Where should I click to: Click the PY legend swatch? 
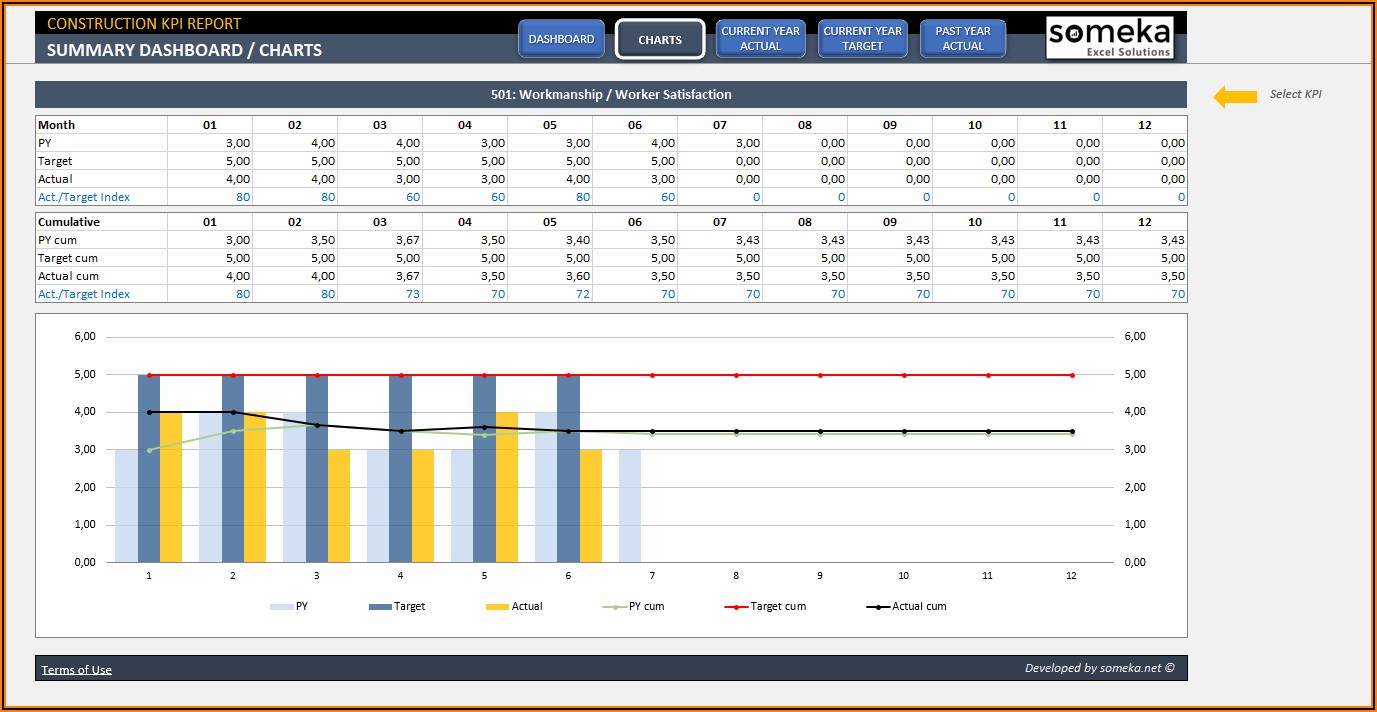[x=282, y=607]
